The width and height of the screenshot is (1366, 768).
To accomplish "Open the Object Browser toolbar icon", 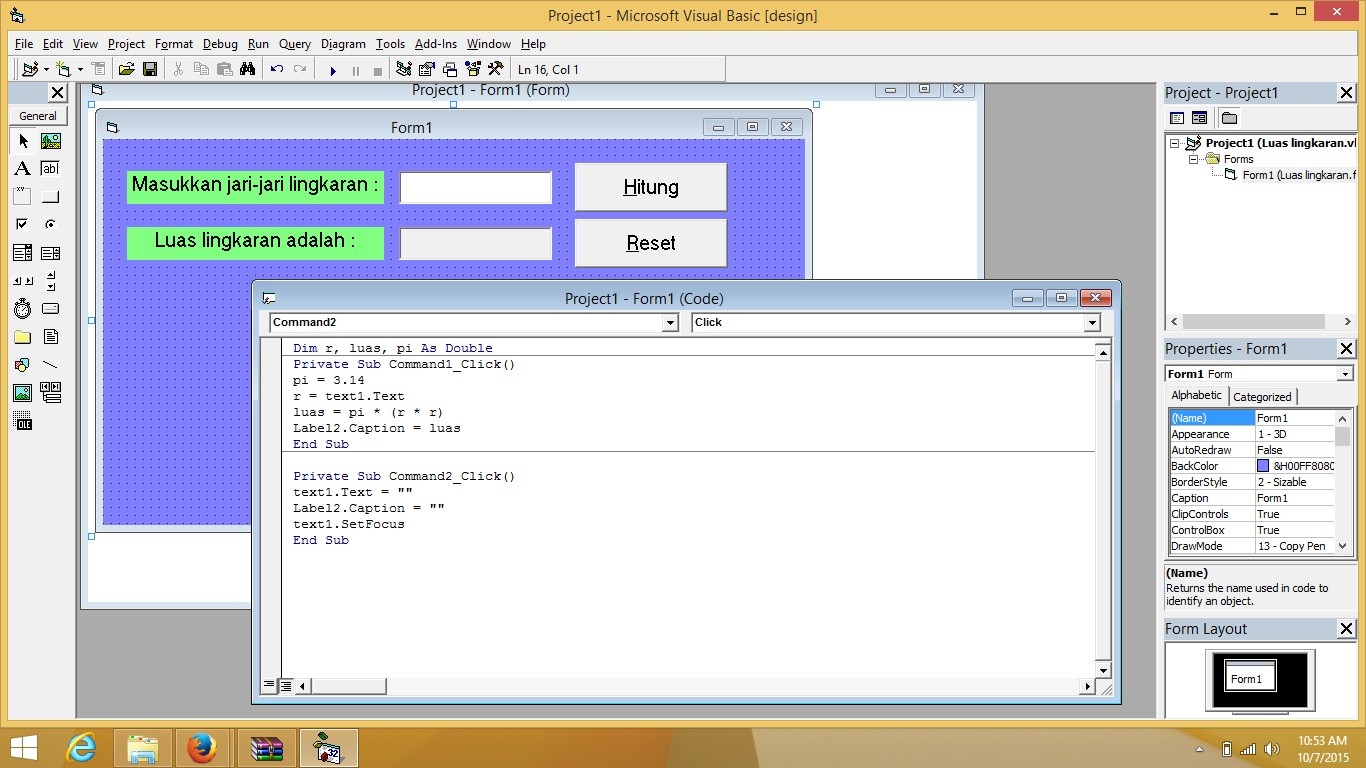I will (x=472, y=69).
